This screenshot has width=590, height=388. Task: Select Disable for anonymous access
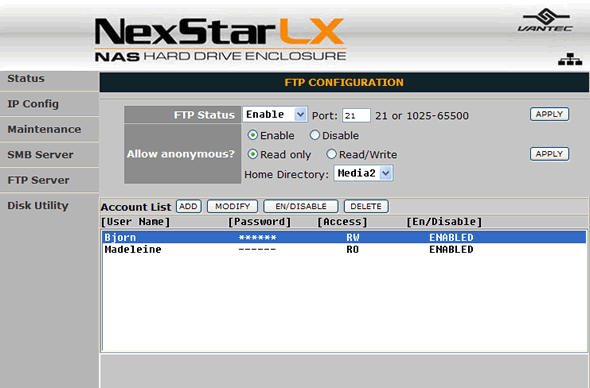[x=315, y=135]
